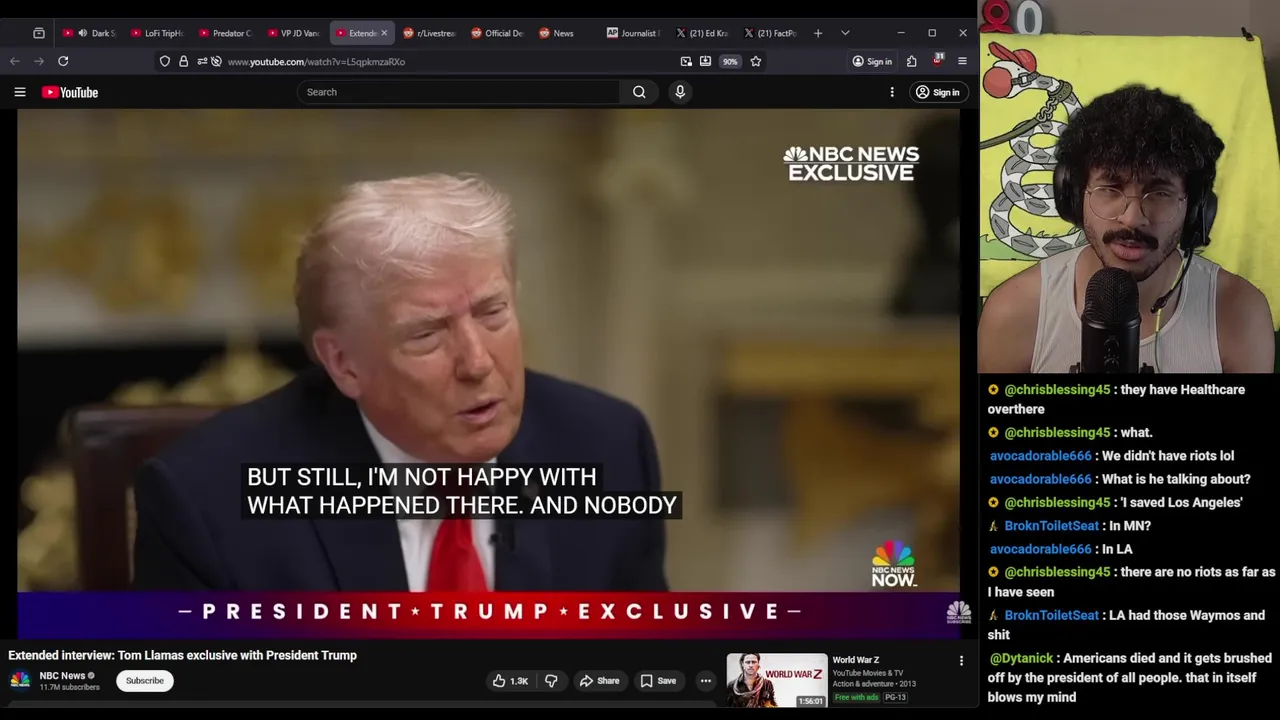This screenshot has width=1280, height=720.
Task: Switch to Official De Reddit tab
Action: [497, 33]
